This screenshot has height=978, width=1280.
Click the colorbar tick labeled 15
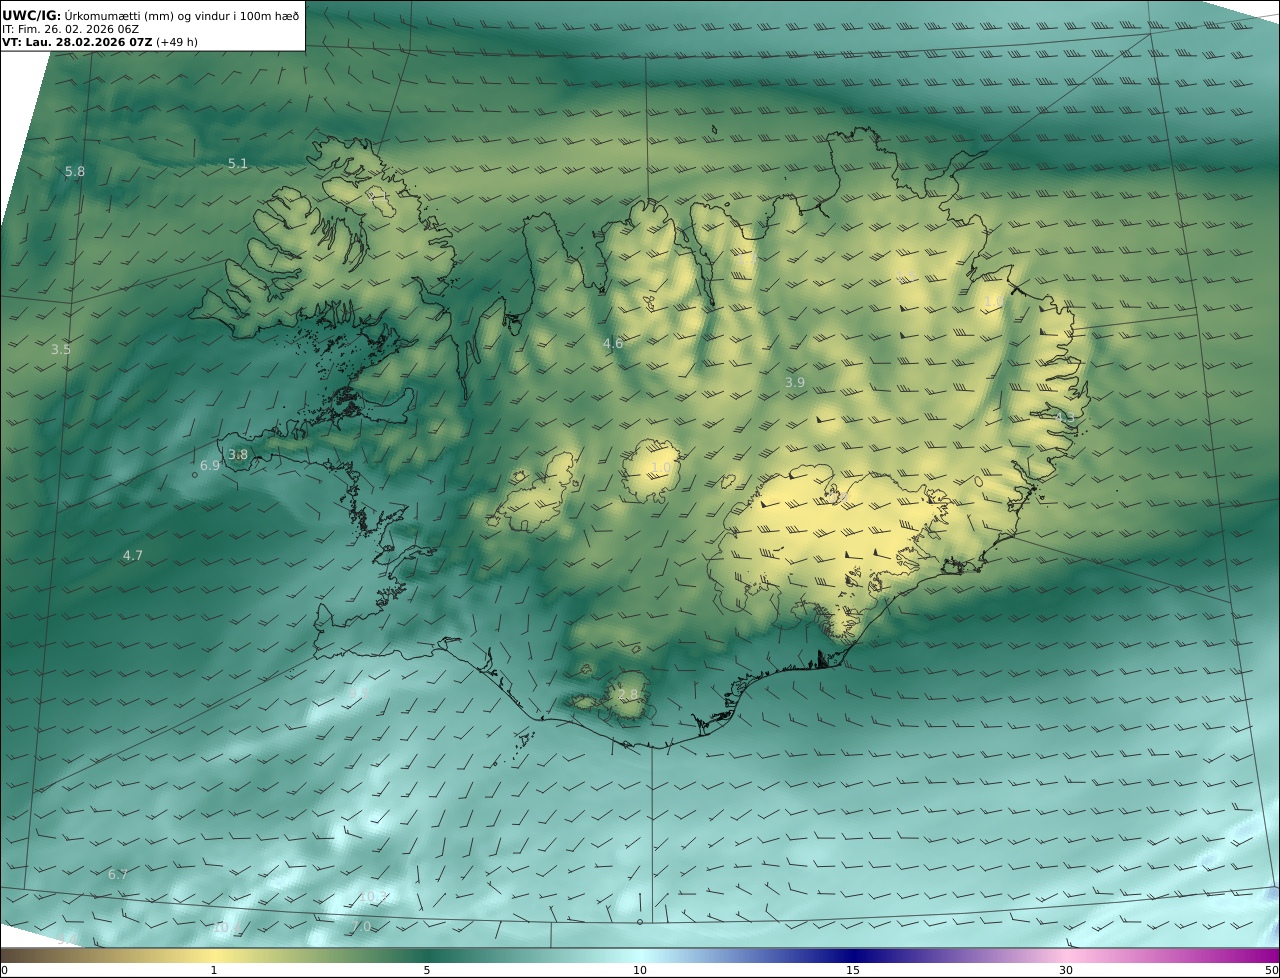tap(853, 970)
